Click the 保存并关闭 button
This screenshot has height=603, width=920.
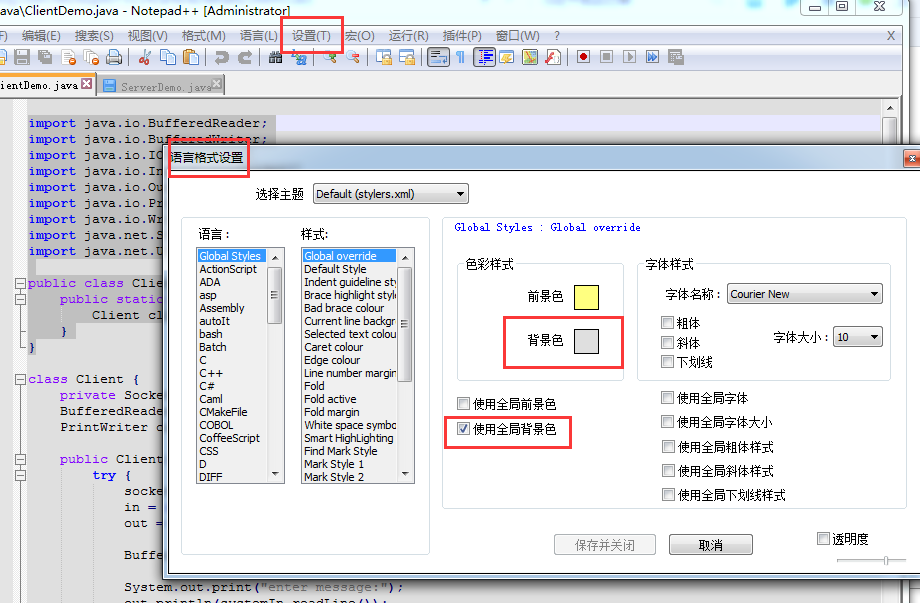(x=604, y=544)
